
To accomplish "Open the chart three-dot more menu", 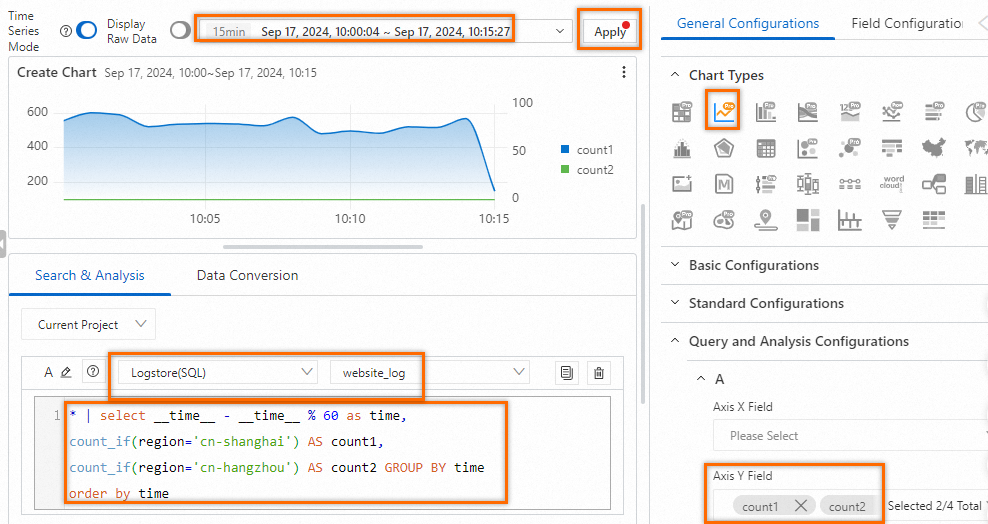I will point(624,72).
